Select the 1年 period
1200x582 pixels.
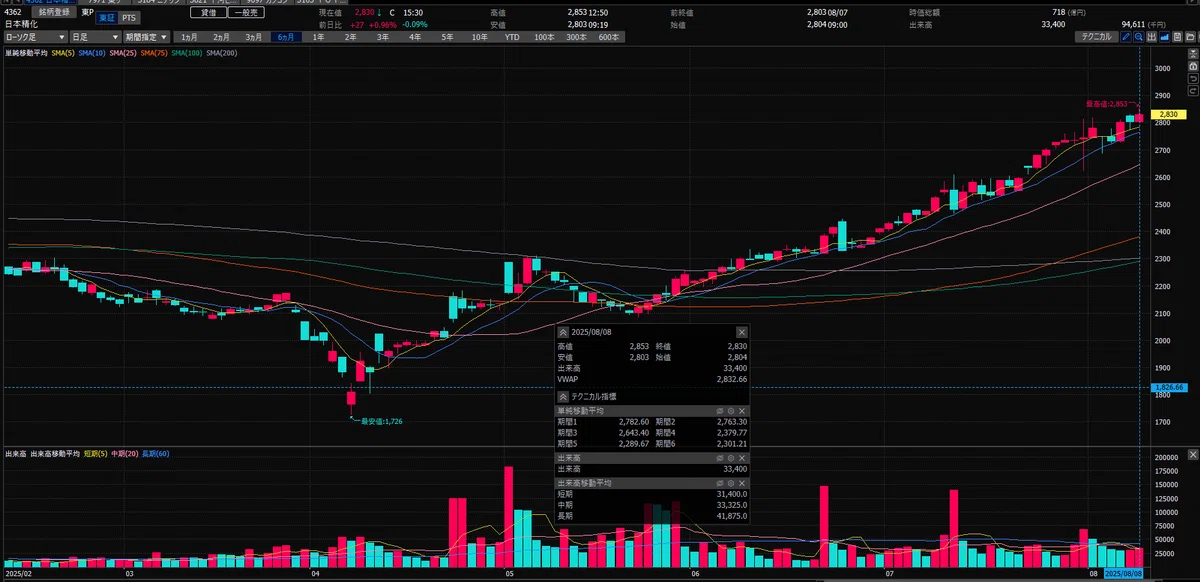(318, 37)
